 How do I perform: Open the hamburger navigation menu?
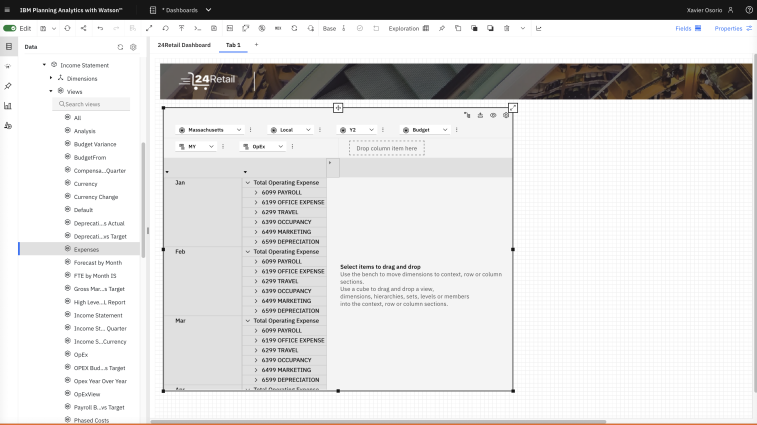7,10
